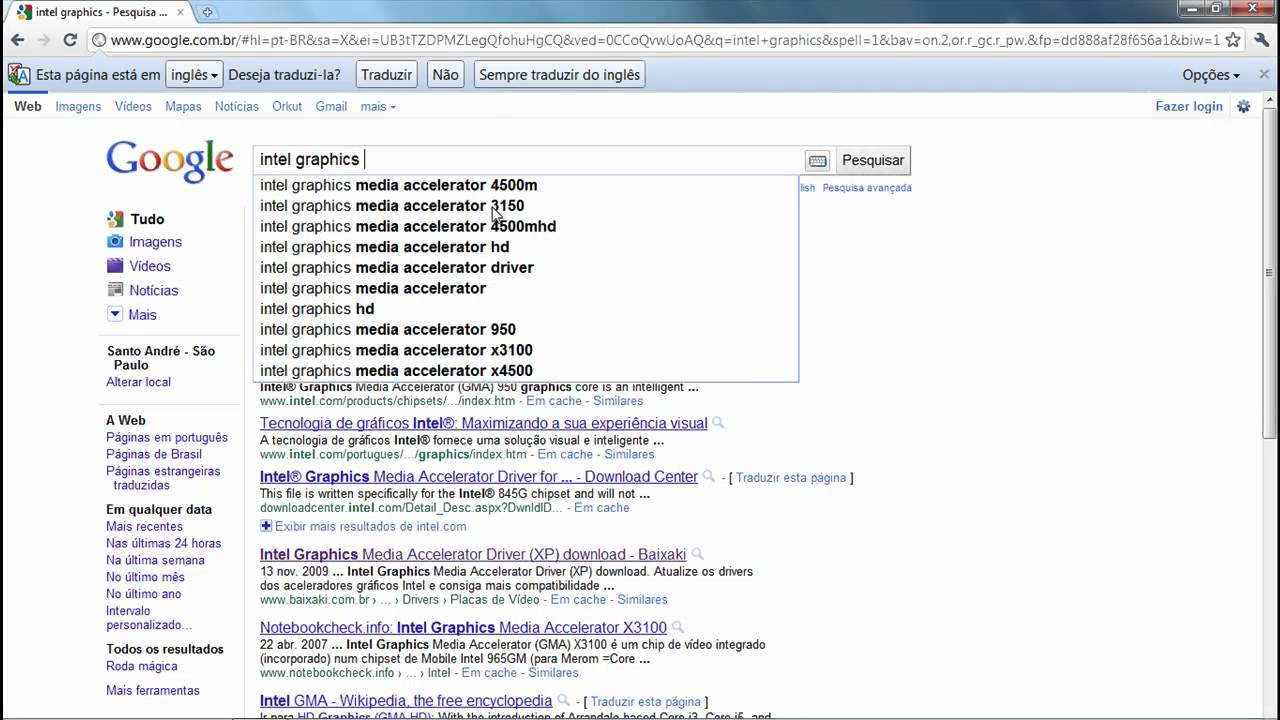Screen dimensions: 1280x720
Task: Open Mapas in the top navigation
Action: pyautogui.click(x=183, y=106)
